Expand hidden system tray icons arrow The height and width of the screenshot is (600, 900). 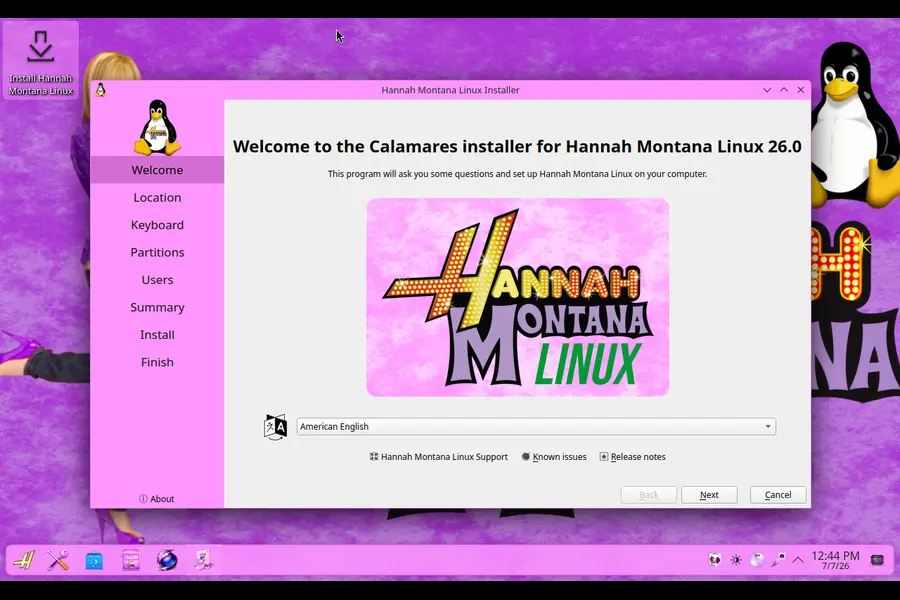(x=798, y=560)
